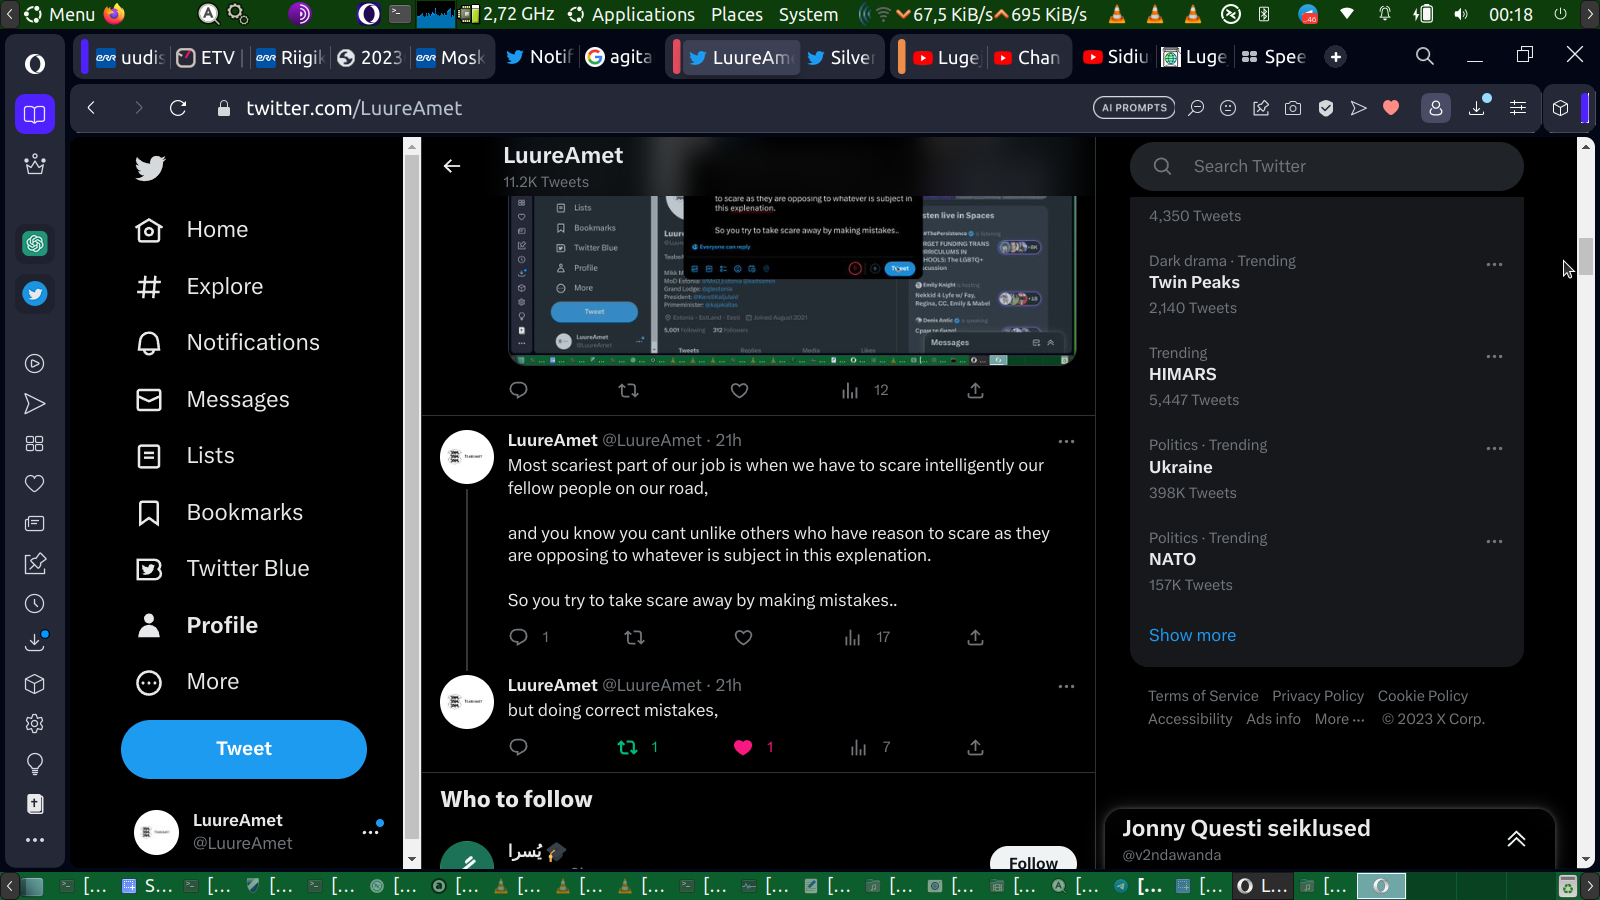Go back with browser back arrow
This screenshot has height=900, width=1600.
(x=91, y=108)
